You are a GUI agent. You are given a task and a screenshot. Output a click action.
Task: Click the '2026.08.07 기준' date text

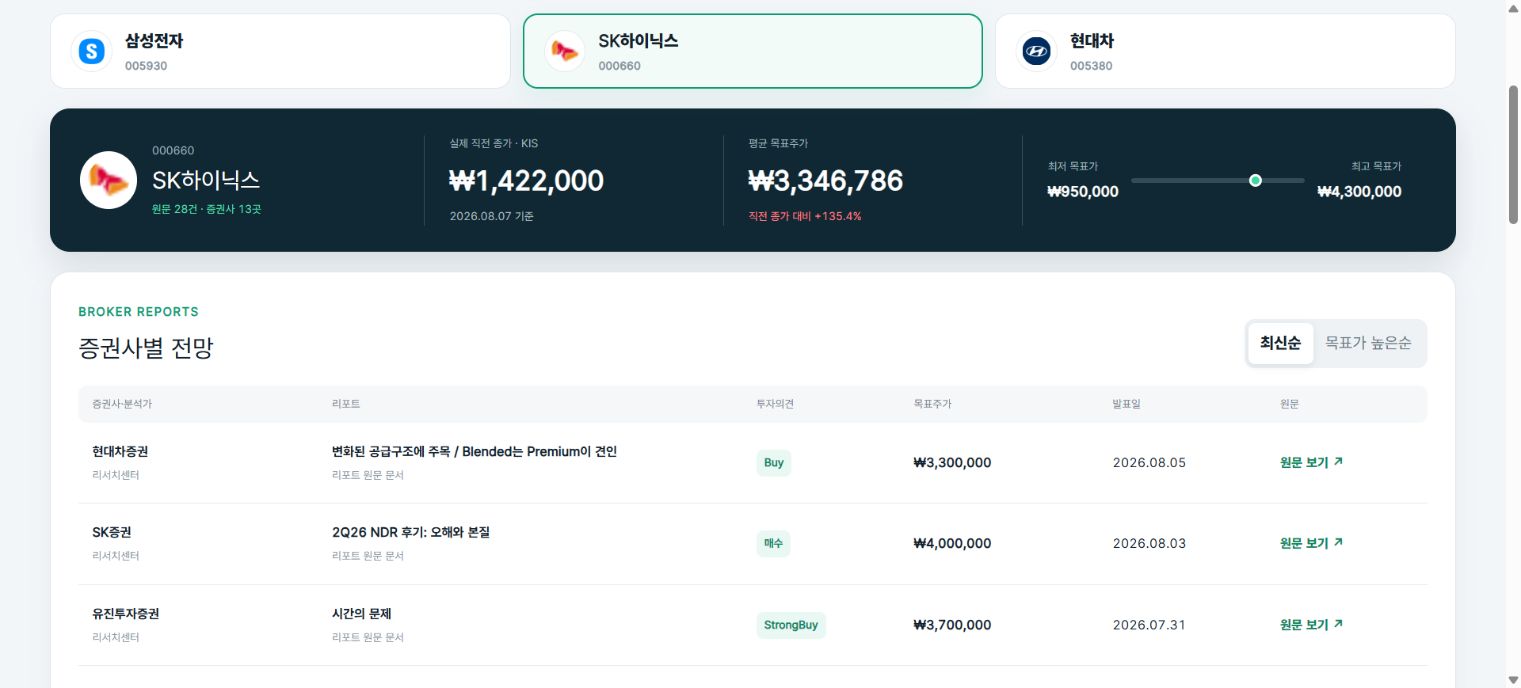pos(492,216)
